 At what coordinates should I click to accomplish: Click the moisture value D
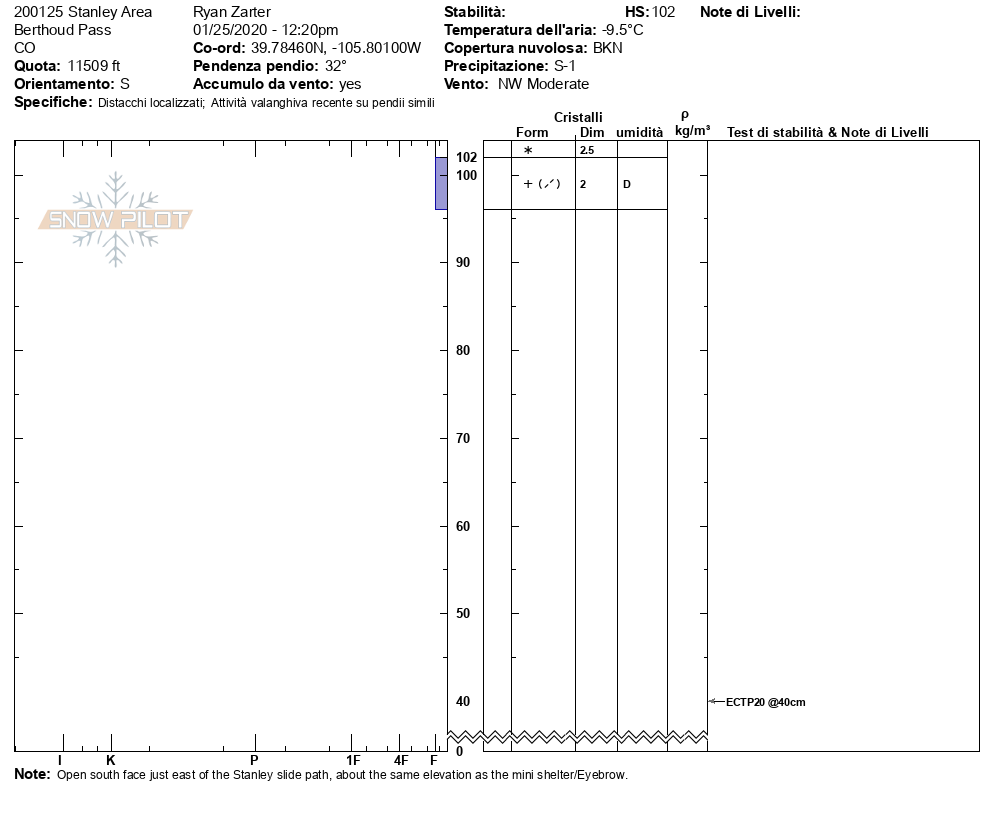(x=626, y=185)
